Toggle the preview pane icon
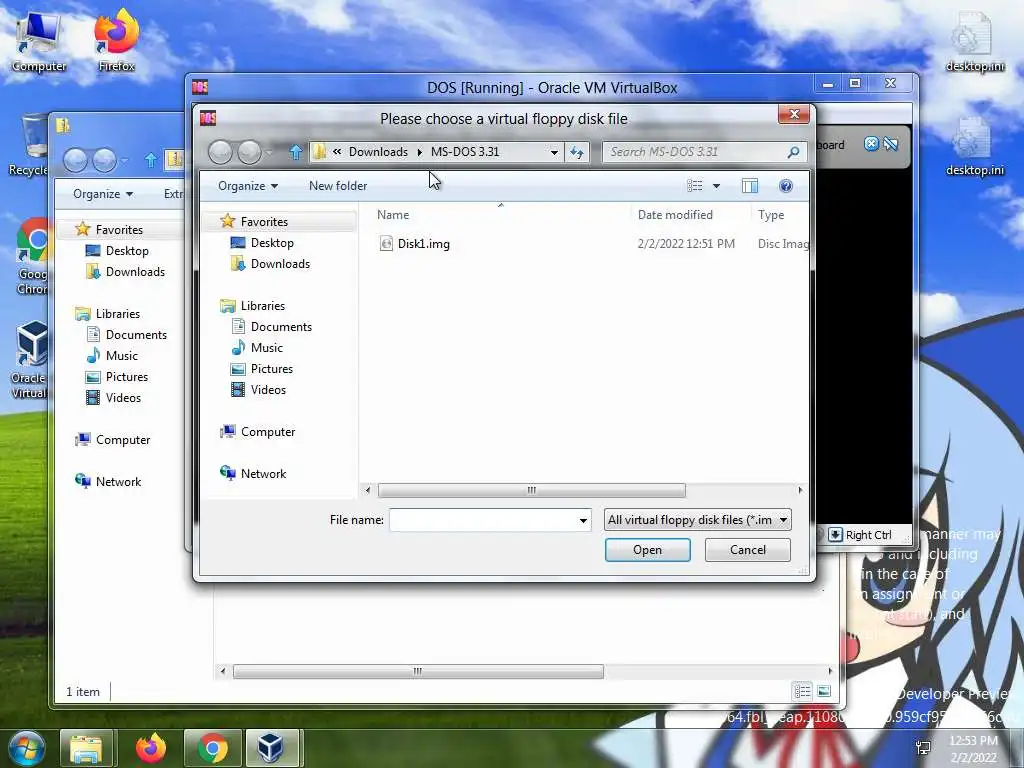The width and height of the screenshot is (1024, 768). coord(750,186)
